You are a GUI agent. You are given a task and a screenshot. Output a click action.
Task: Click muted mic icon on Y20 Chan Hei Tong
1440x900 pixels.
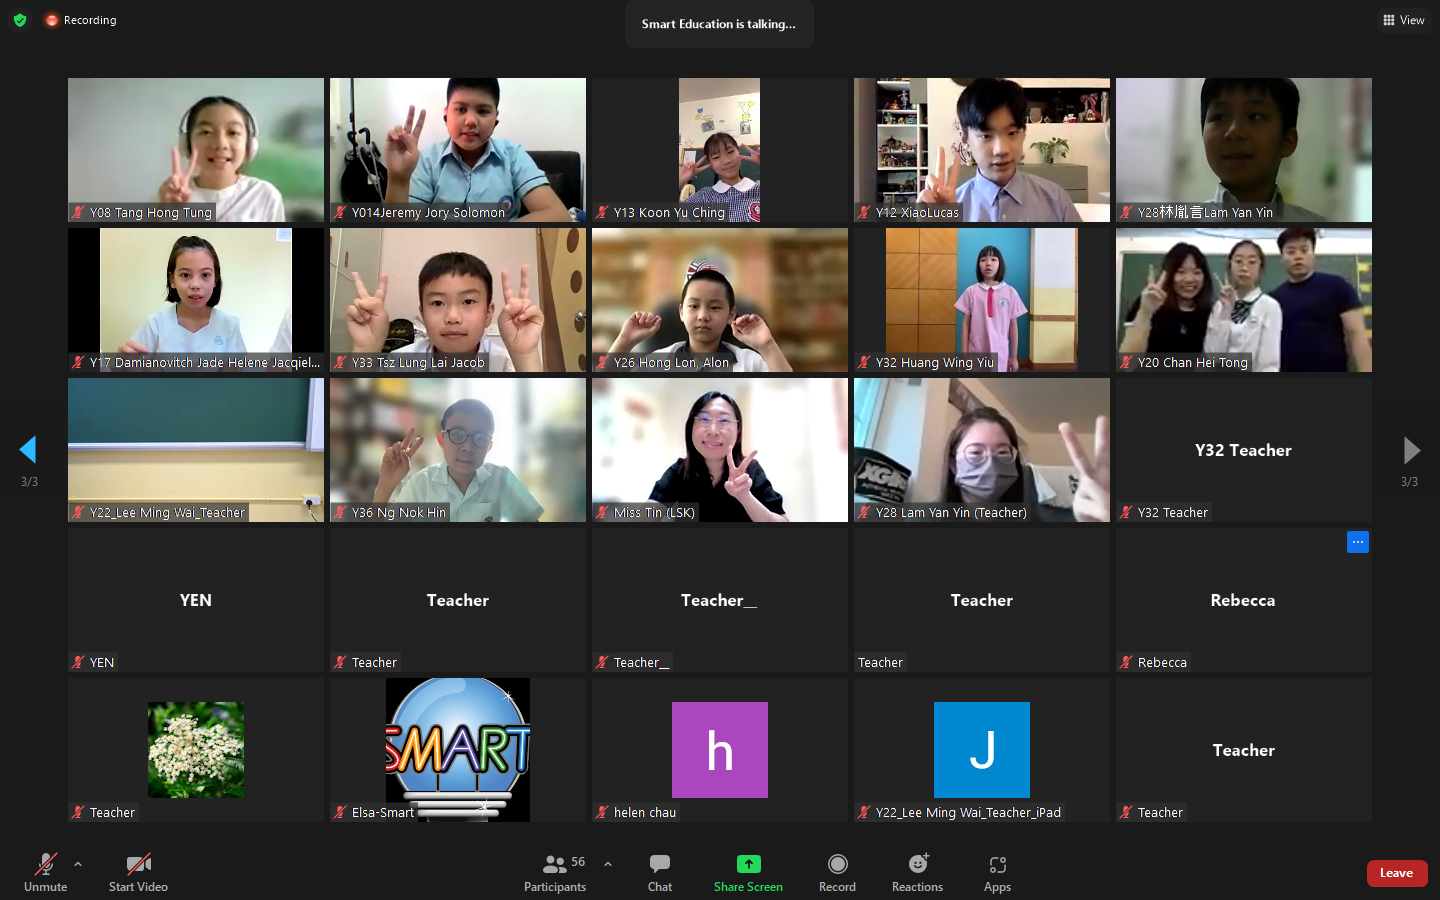(x=1126, y=362)
